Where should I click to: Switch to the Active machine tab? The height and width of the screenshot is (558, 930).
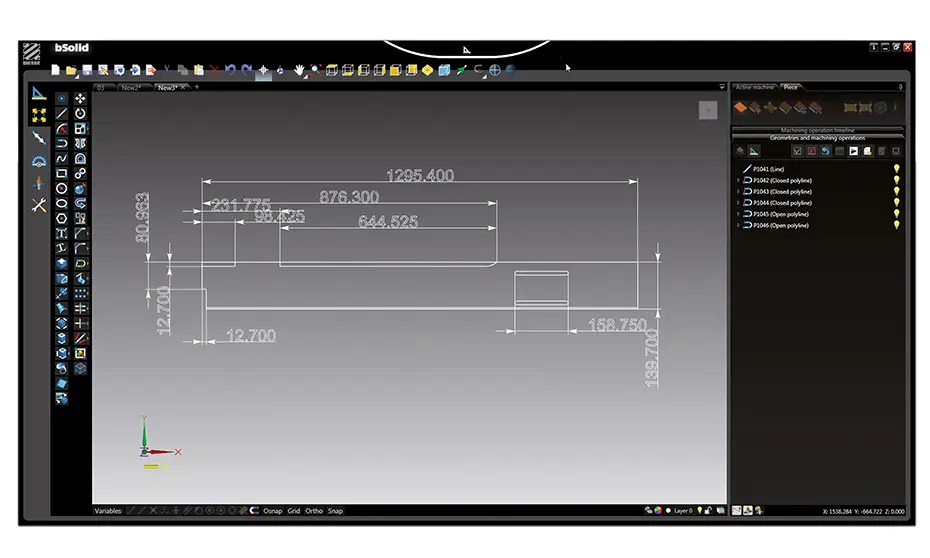tap(755, 87)
